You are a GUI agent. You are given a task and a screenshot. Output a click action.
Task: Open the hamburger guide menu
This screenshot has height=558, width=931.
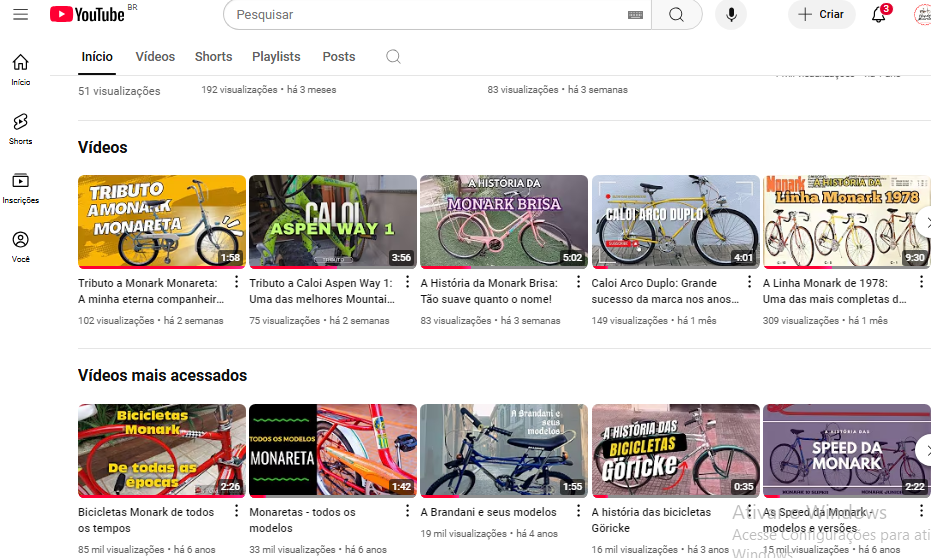[x=21, y=14]
